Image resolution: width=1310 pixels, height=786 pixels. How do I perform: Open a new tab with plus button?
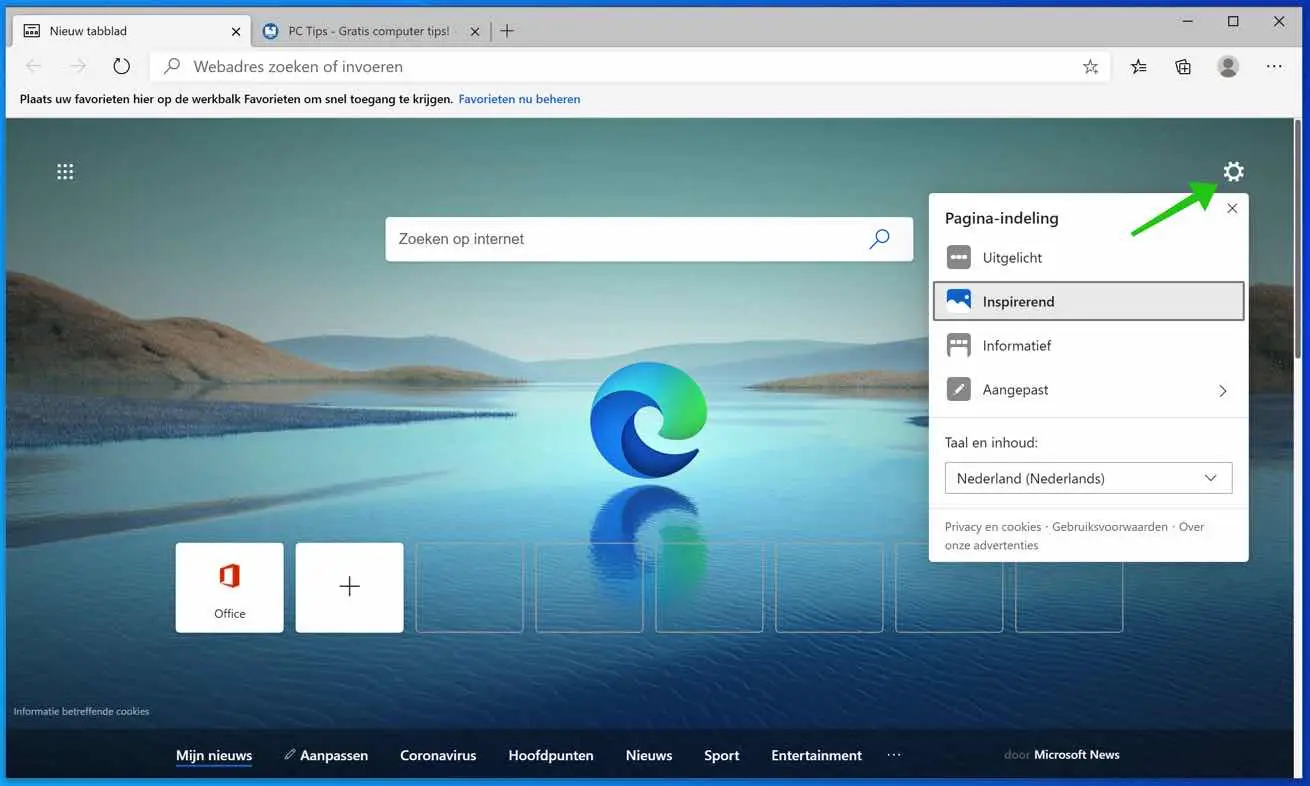(507, 31)
